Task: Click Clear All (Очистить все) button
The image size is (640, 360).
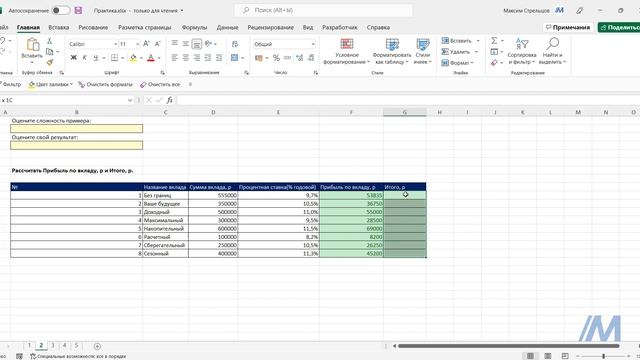Action: point(160,84)
